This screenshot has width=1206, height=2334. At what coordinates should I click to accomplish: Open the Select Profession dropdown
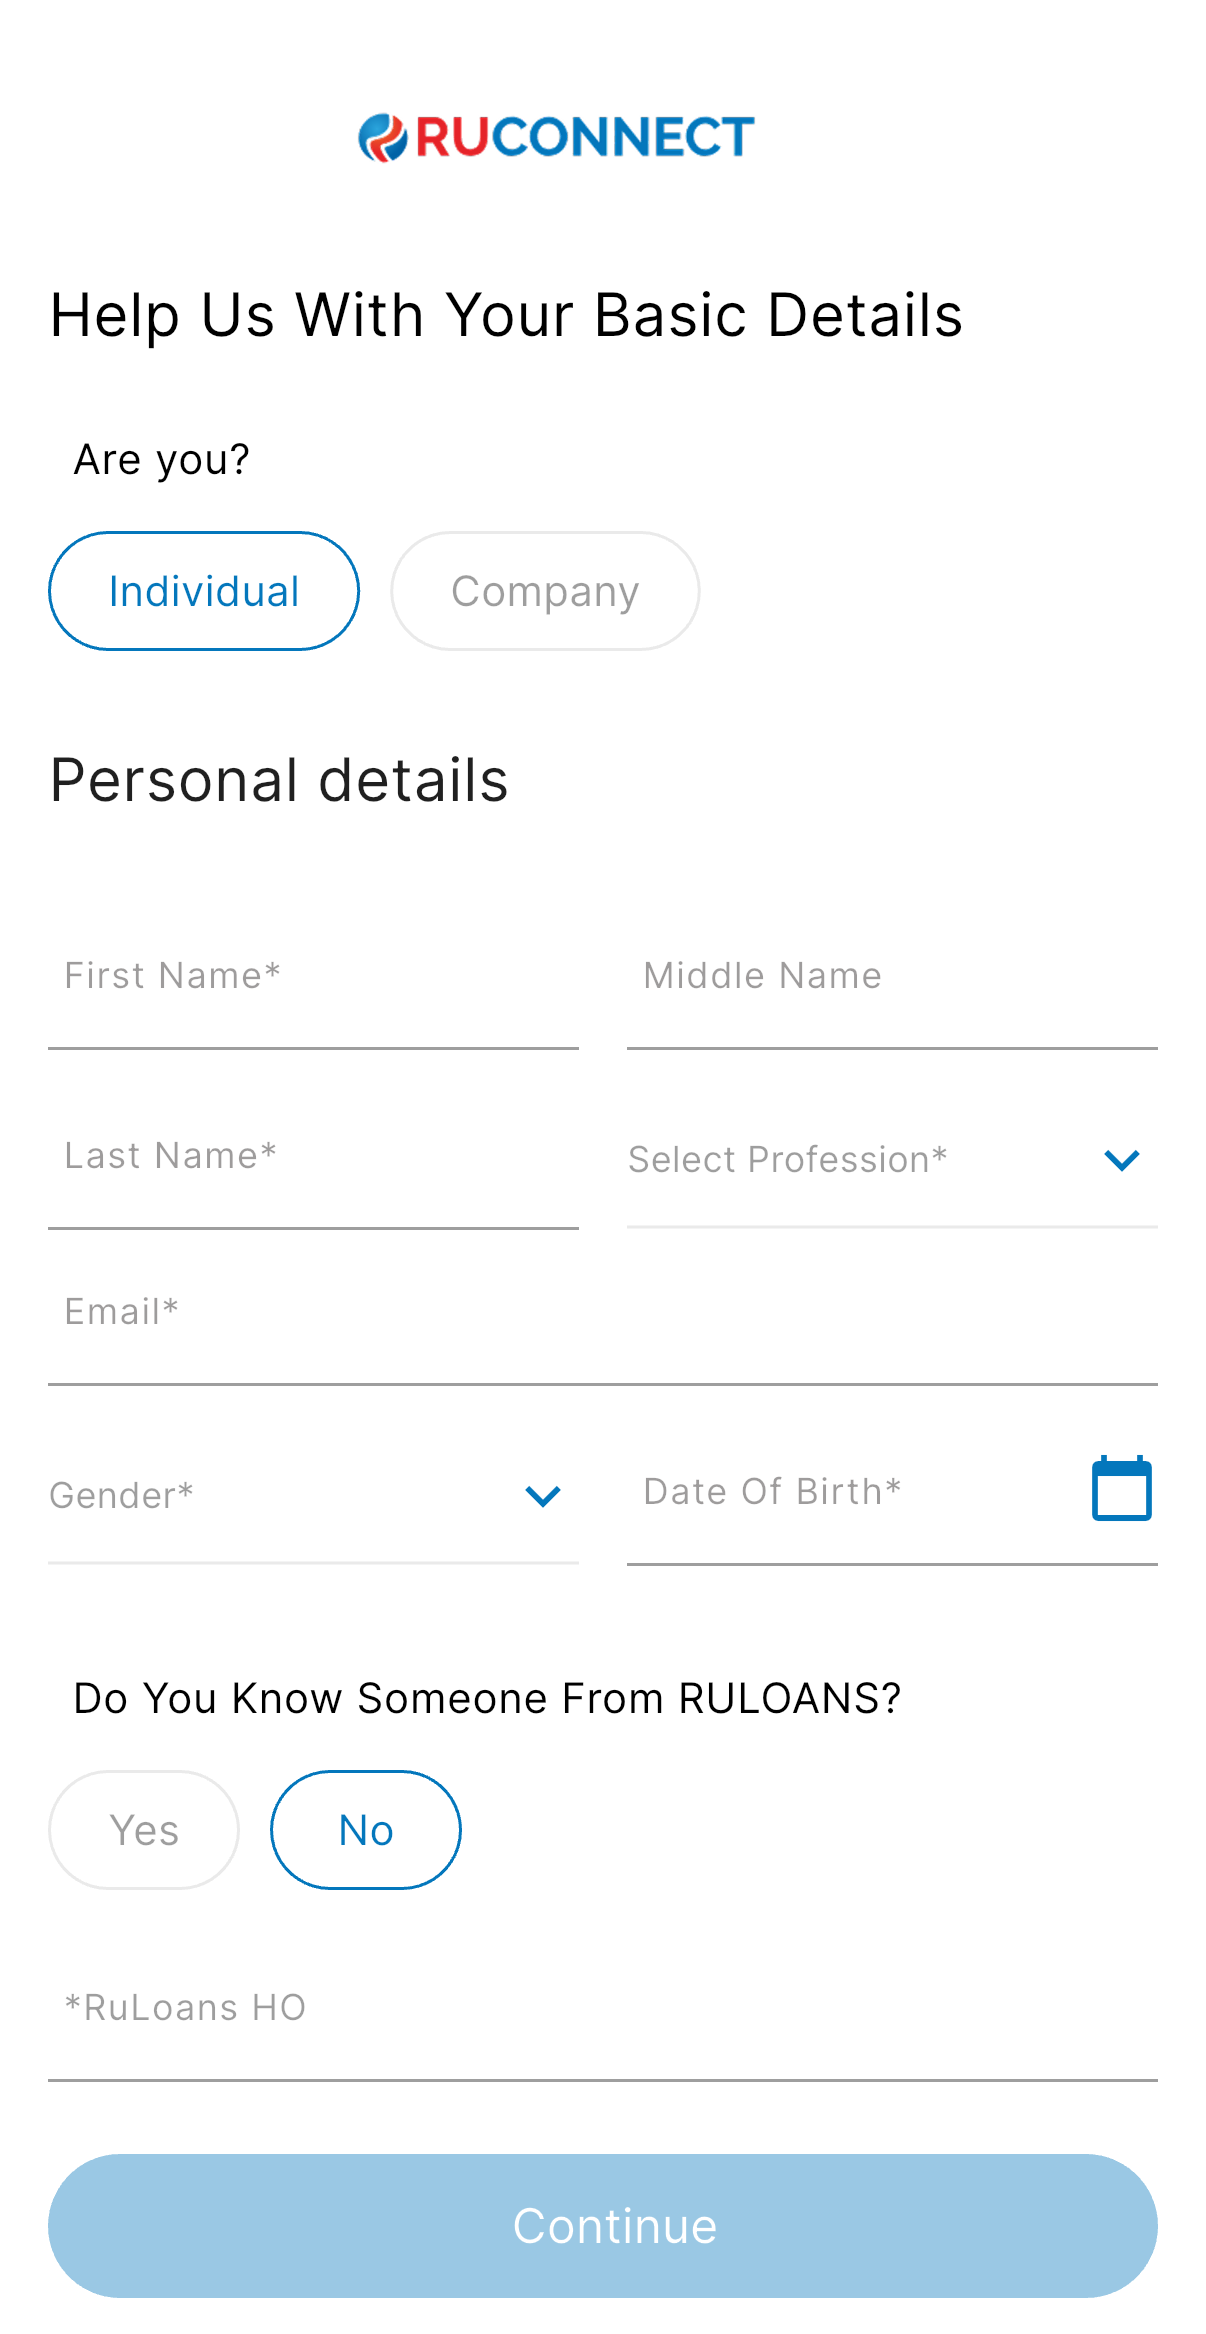point(860,1160)
